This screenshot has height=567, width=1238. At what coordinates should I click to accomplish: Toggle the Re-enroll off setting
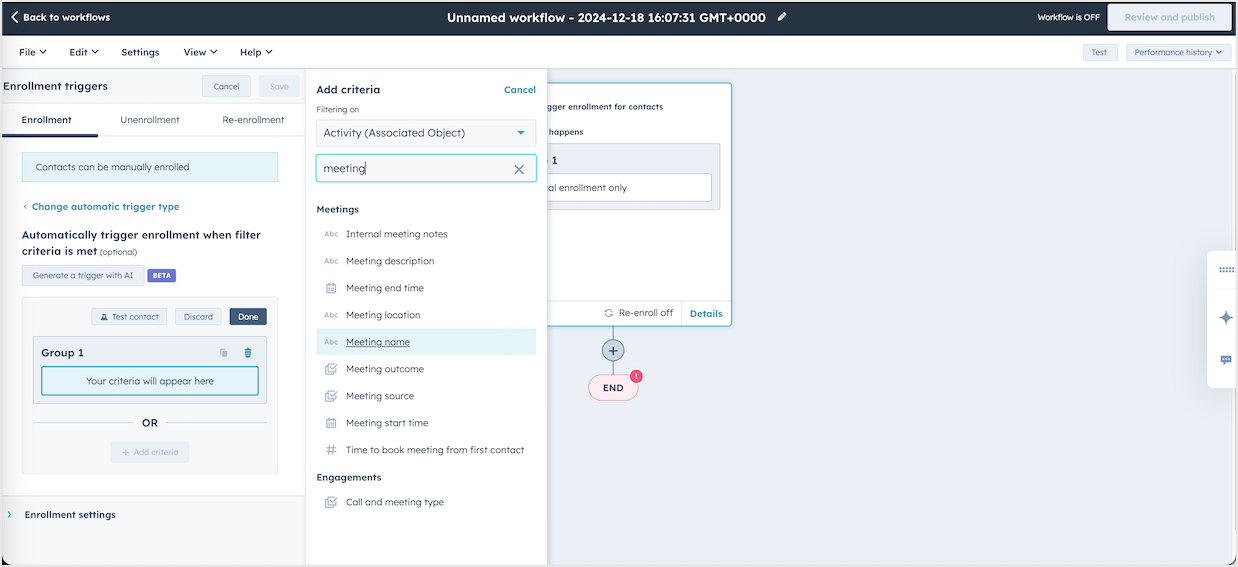pos(637,313)
